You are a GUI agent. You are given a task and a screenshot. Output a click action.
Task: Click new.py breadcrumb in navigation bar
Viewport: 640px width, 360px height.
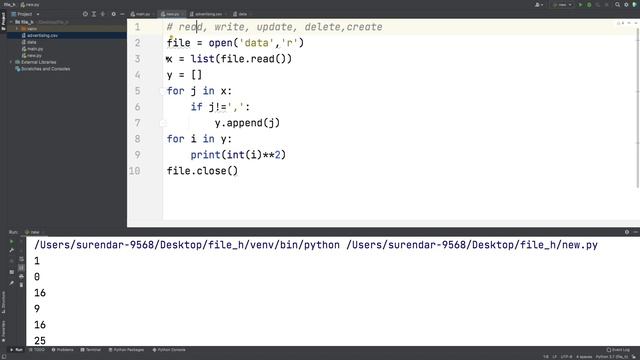point(30,5)
